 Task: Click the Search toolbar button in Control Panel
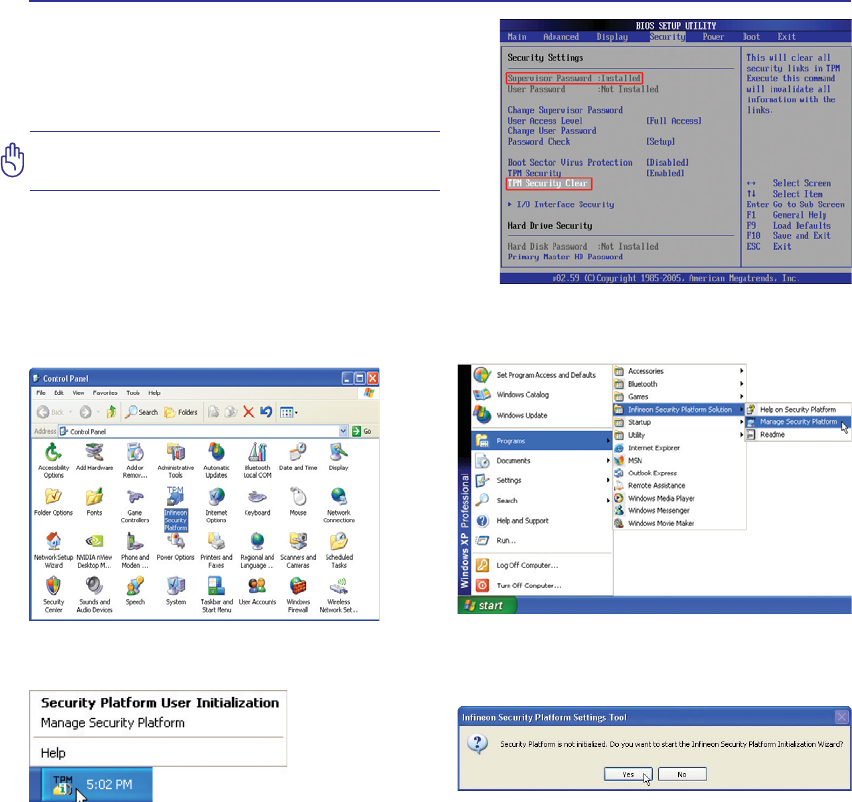[x=141, y=412]
